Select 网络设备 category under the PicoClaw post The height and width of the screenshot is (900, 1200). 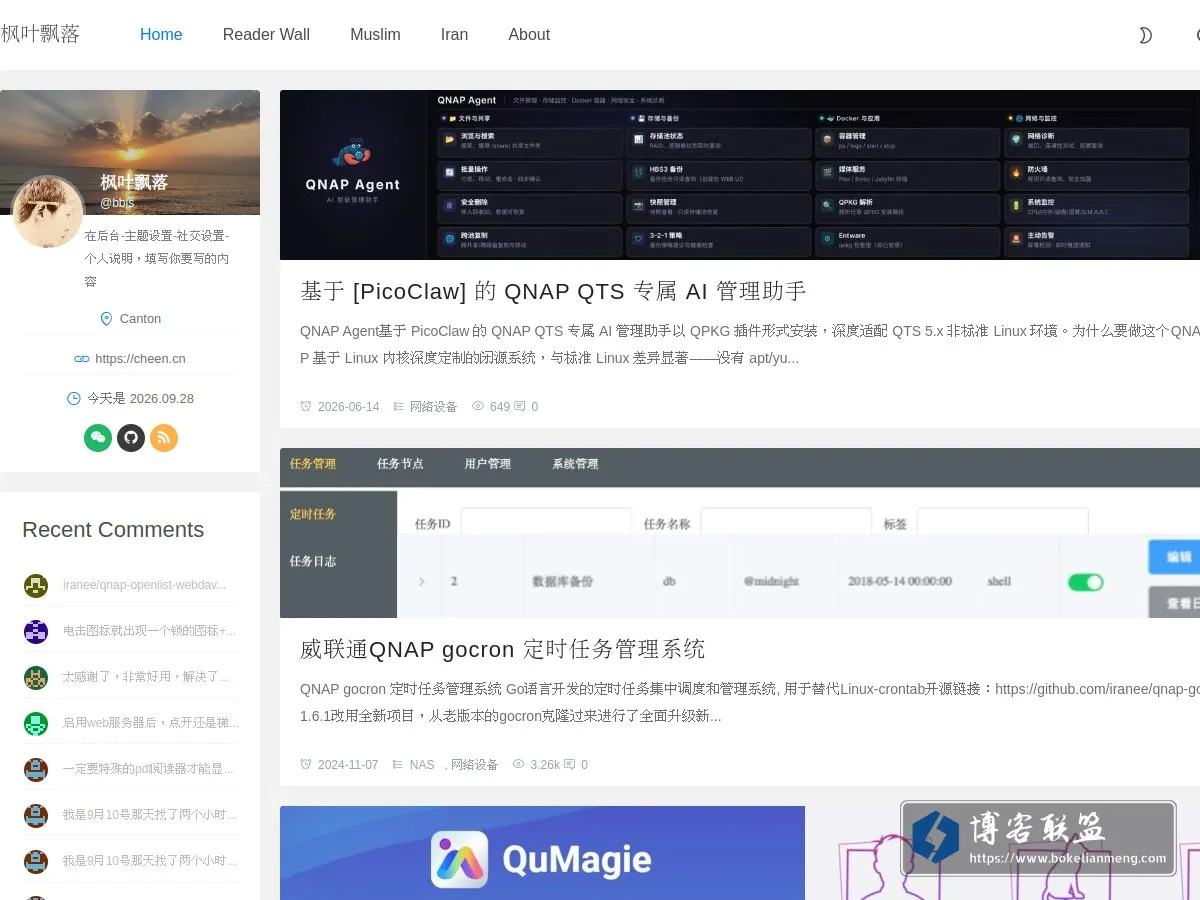[x=433, y=407]
